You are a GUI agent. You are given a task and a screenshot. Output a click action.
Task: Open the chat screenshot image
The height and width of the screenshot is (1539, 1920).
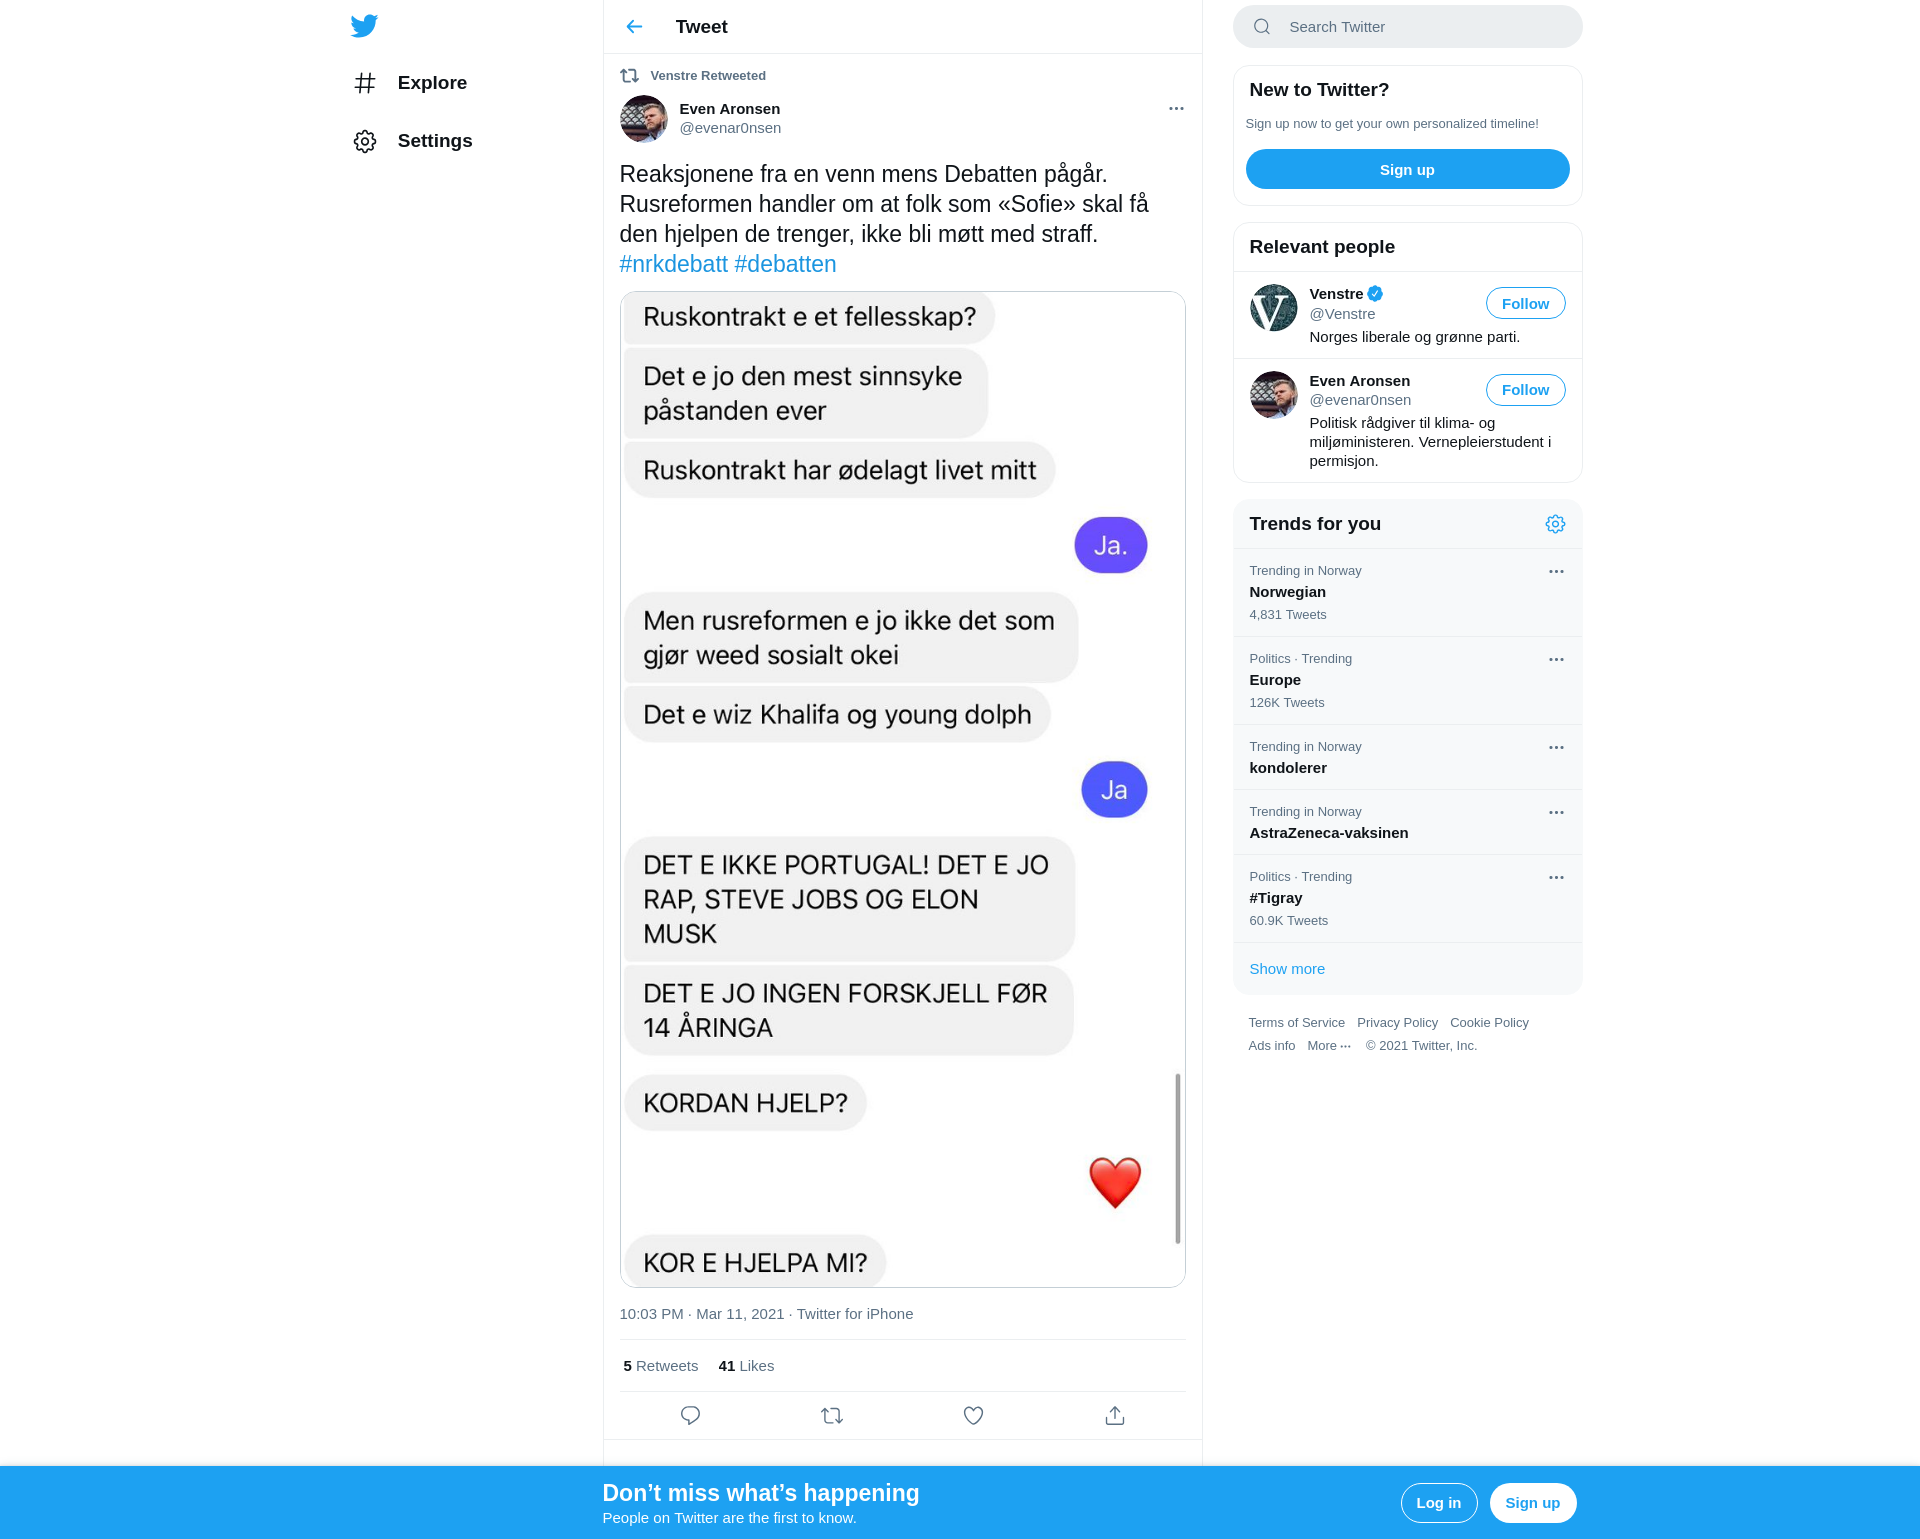pyautogui.click(x=902, y=789)
